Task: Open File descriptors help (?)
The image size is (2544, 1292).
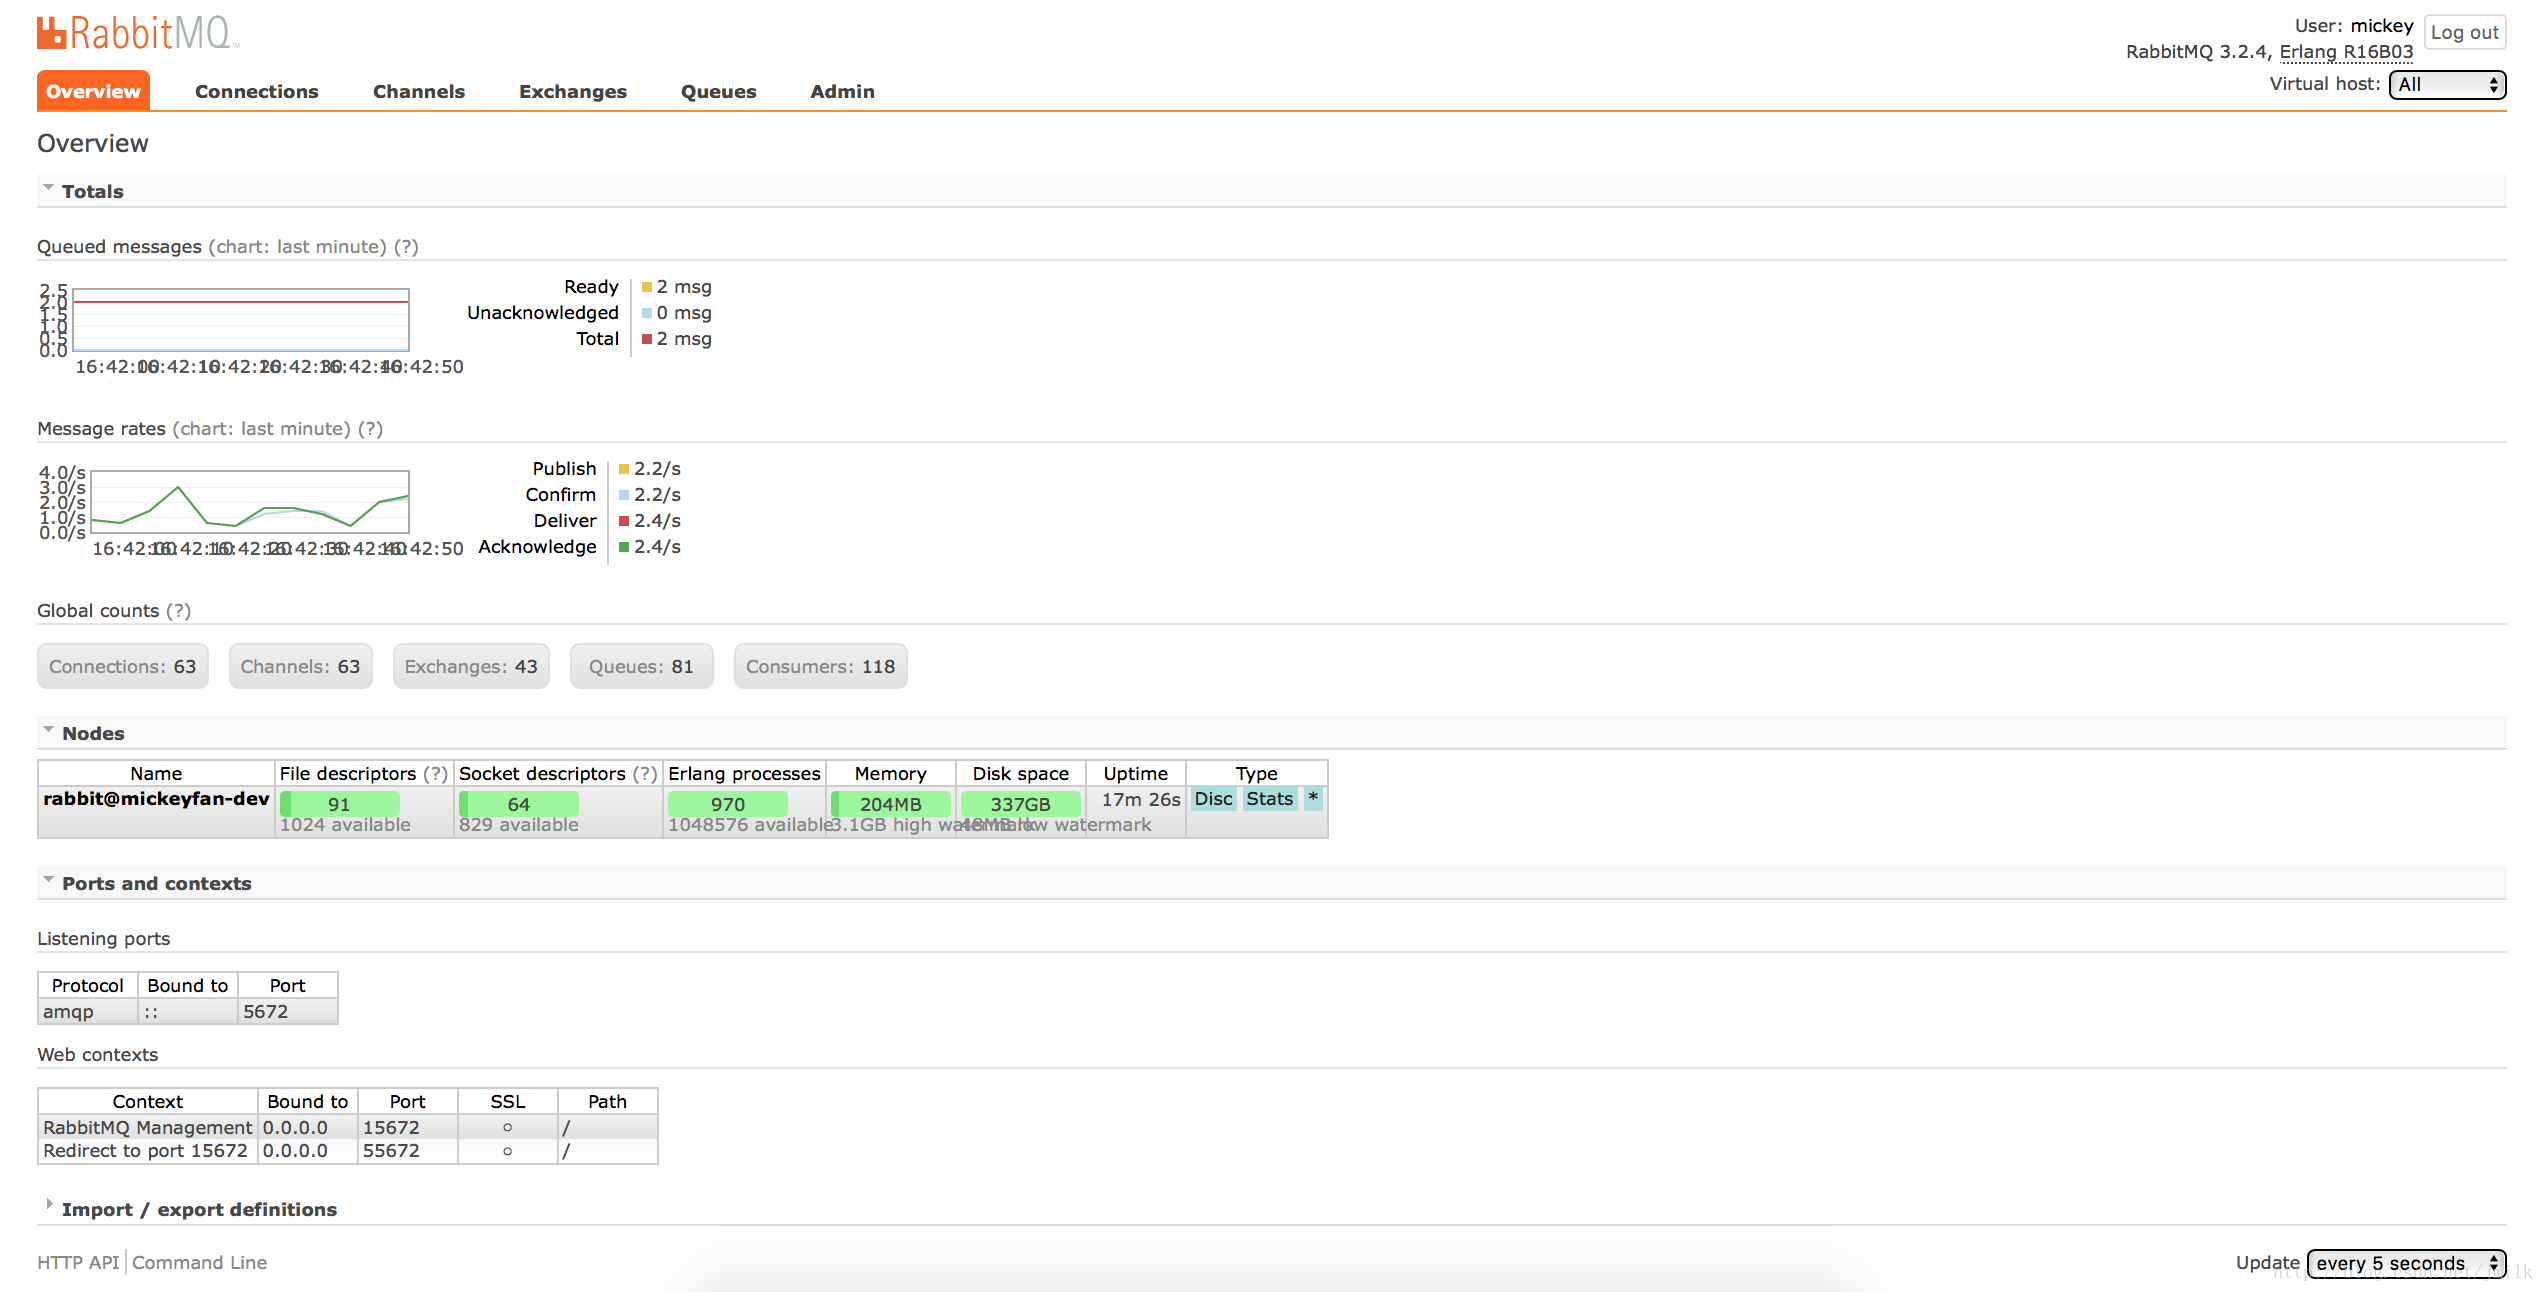Action: (x=435, y=773)
